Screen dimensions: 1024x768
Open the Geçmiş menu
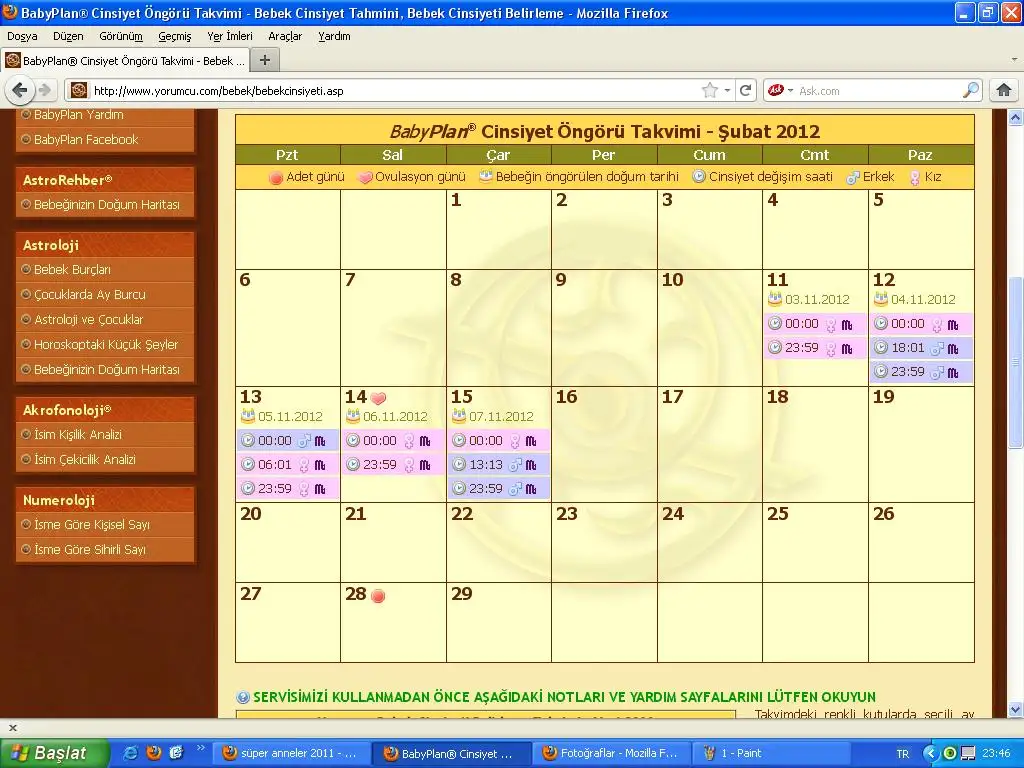click(175, 36)
